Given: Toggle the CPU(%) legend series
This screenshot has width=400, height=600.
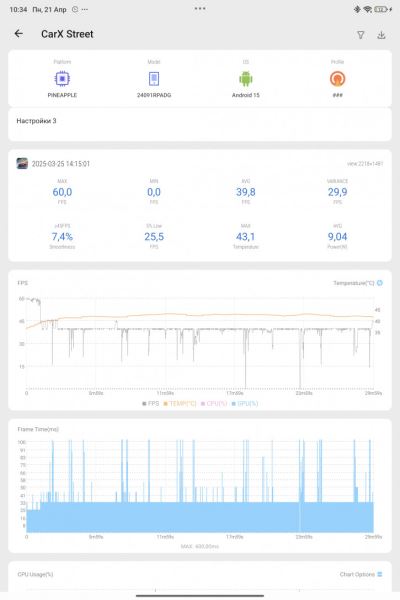Looking at the screenshot, I should [x=214, y=403].
